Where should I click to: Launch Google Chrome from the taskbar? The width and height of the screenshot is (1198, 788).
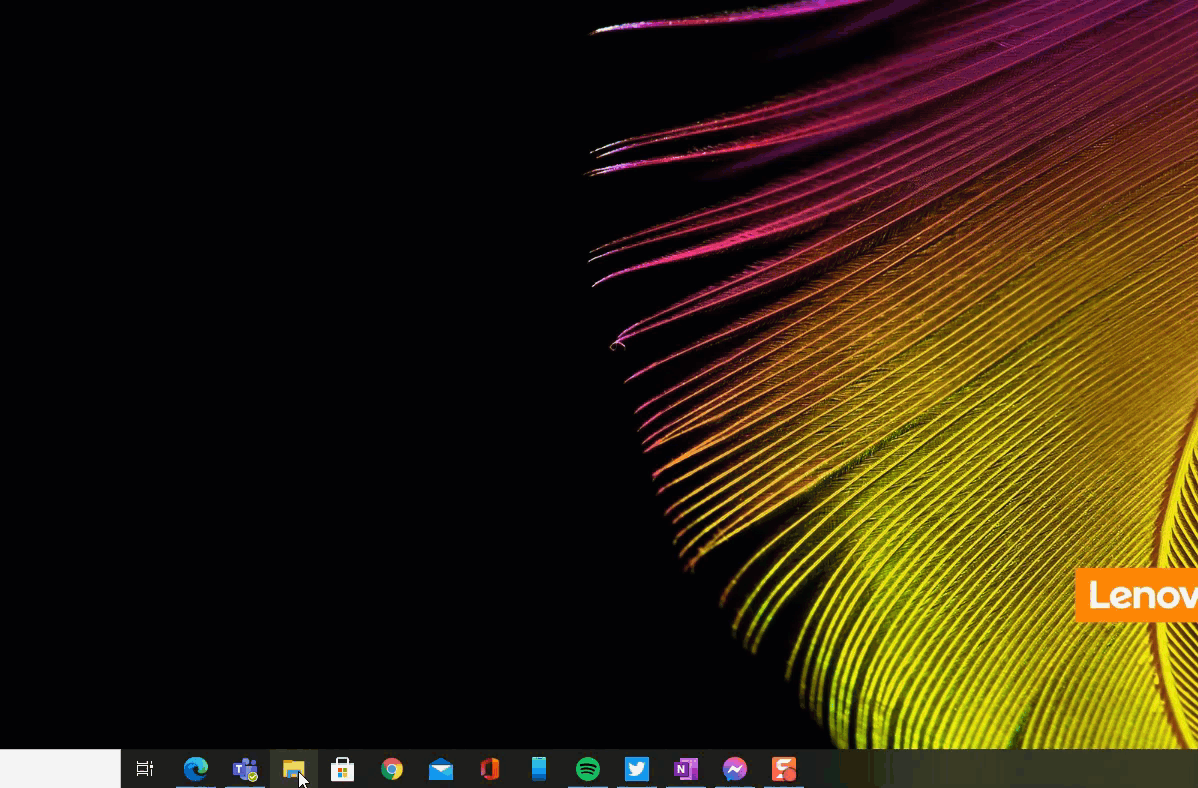[x=392, y=769]
